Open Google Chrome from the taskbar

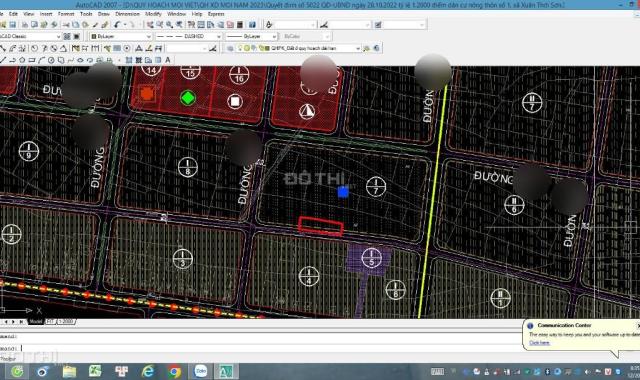click(x=174, y=371)
